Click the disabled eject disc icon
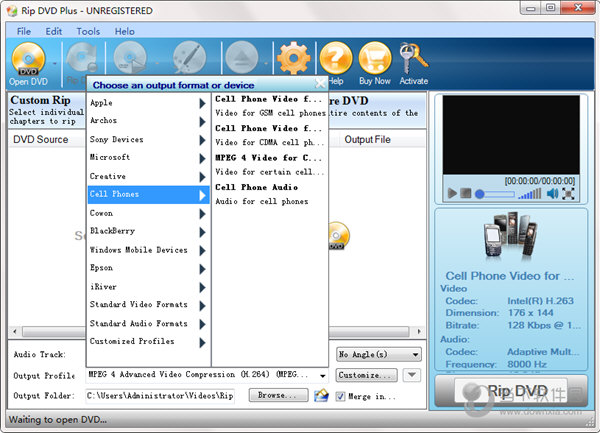The width and height of the screenshot is (600, 433). click(241, 58)
